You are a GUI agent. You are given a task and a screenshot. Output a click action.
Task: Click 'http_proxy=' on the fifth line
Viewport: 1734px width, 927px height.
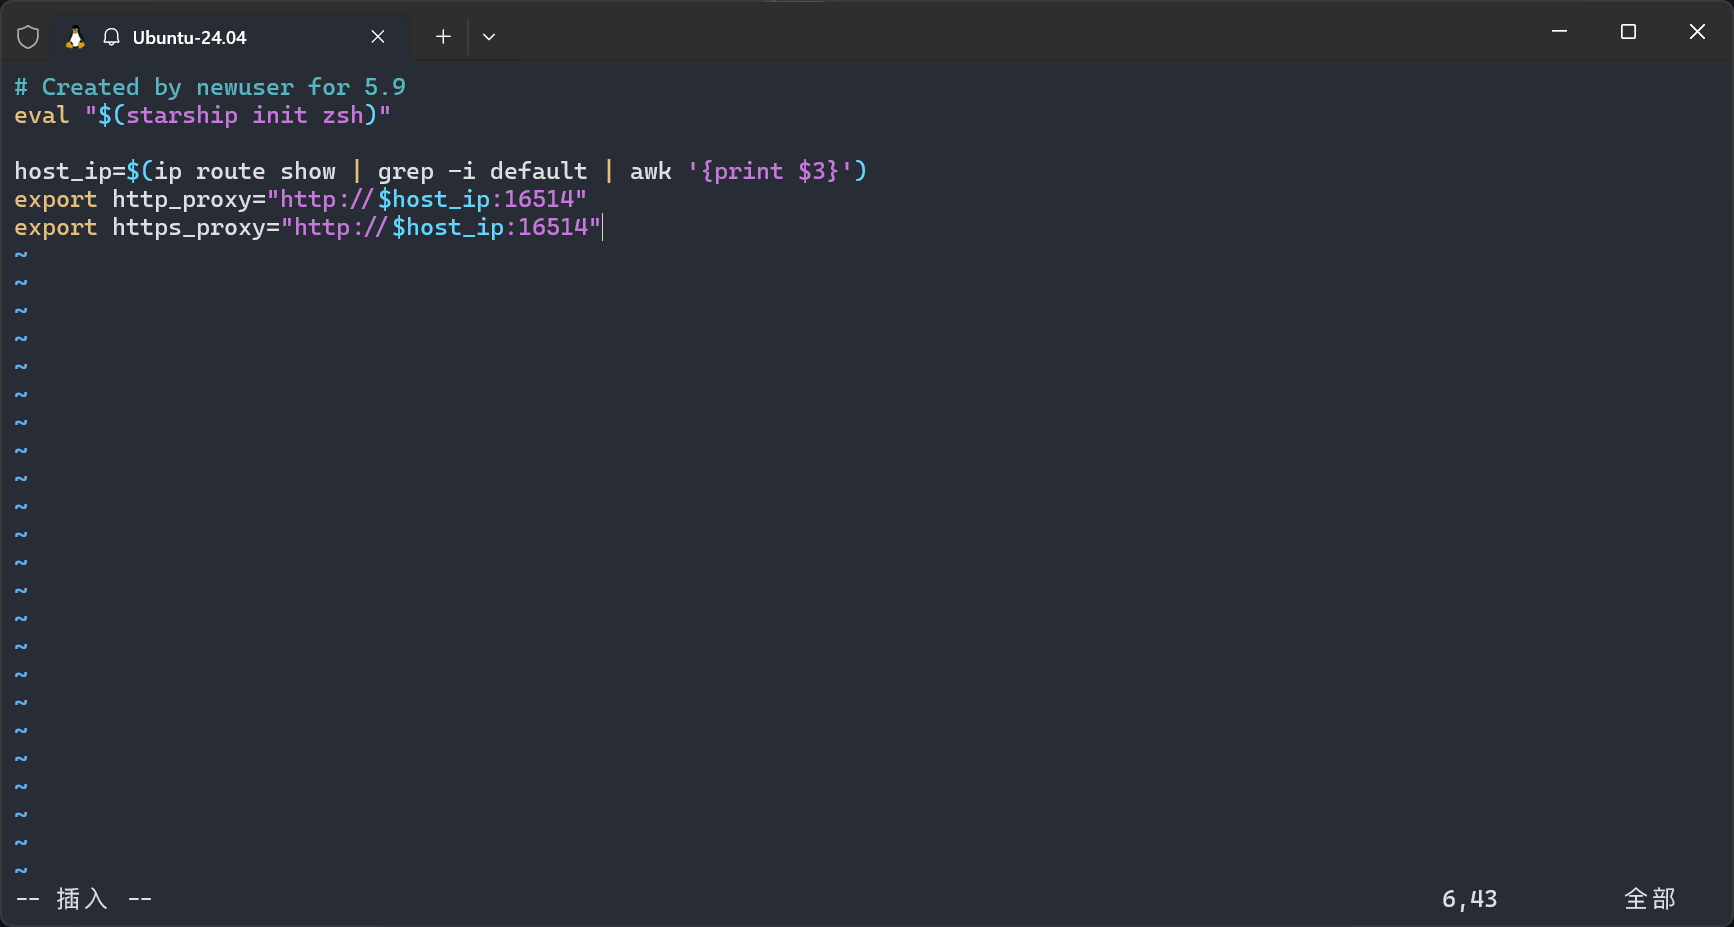(189, 199)
